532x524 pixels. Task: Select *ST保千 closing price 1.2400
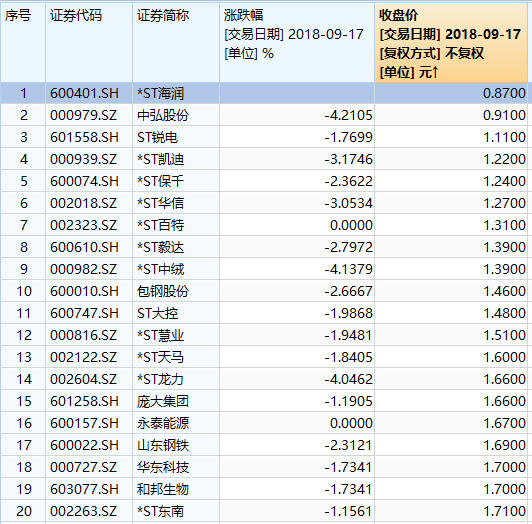tap(504, 181)
